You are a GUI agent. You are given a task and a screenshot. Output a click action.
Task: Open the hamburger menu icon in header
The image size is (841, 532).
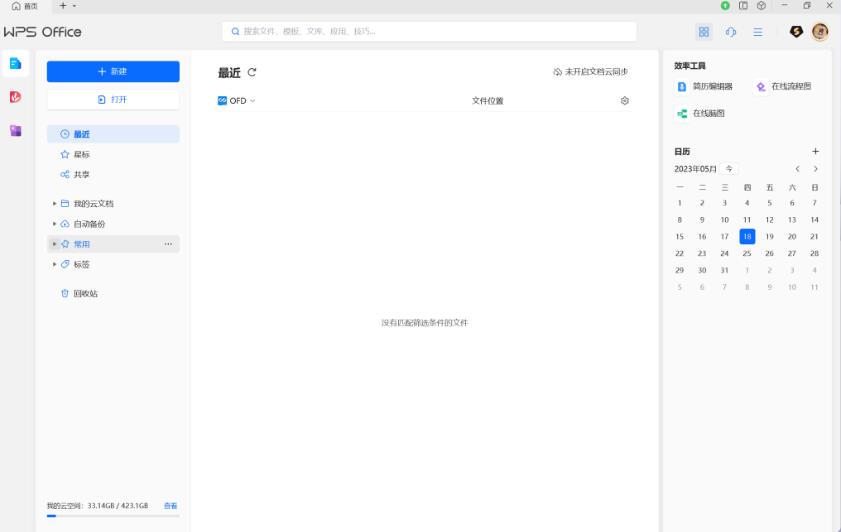coord(758,32)
